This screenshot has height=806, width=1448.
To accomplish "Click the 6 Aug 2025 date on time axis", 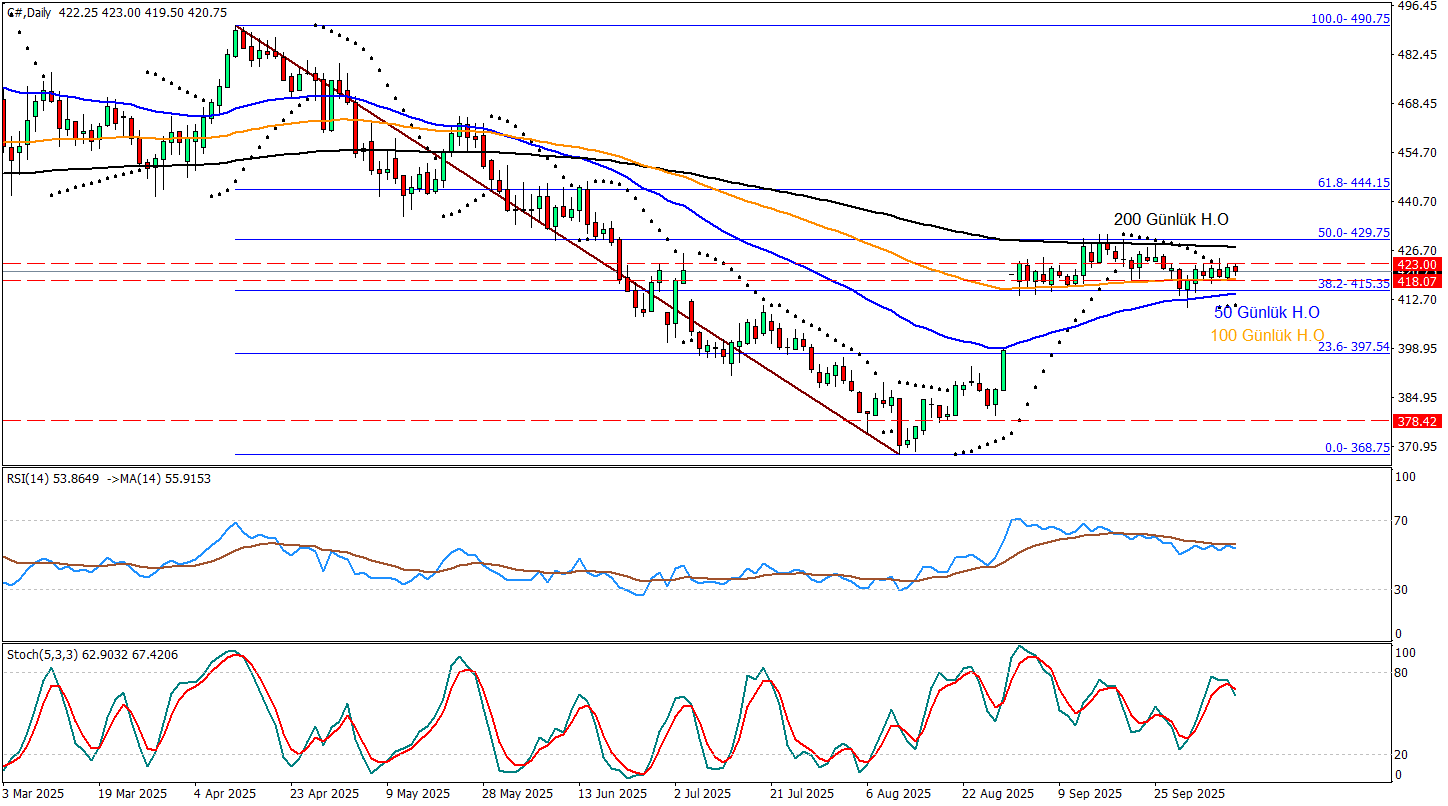I will [898, 794].
